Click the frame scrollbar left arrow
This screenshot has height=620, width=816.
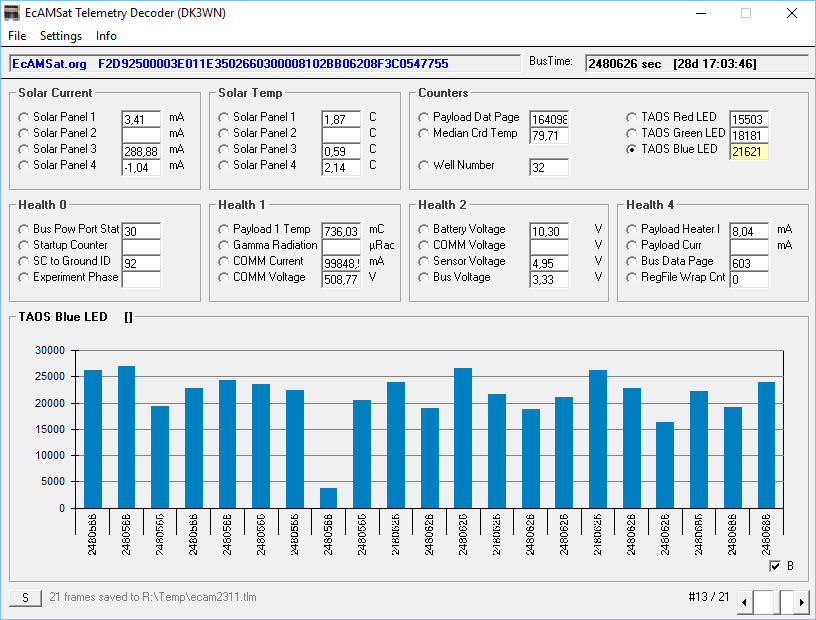click(x=744, y=600)
